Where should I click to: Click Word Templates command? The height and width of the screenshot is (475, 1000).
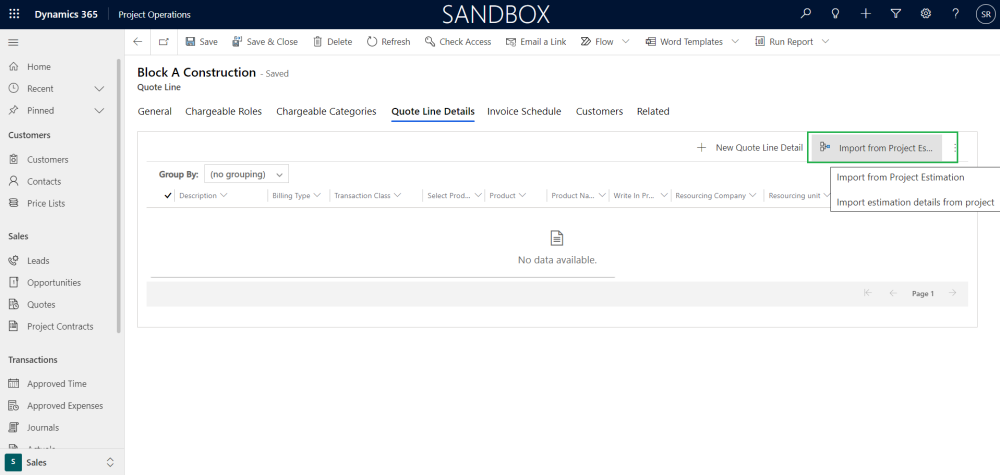click(684, 41)
